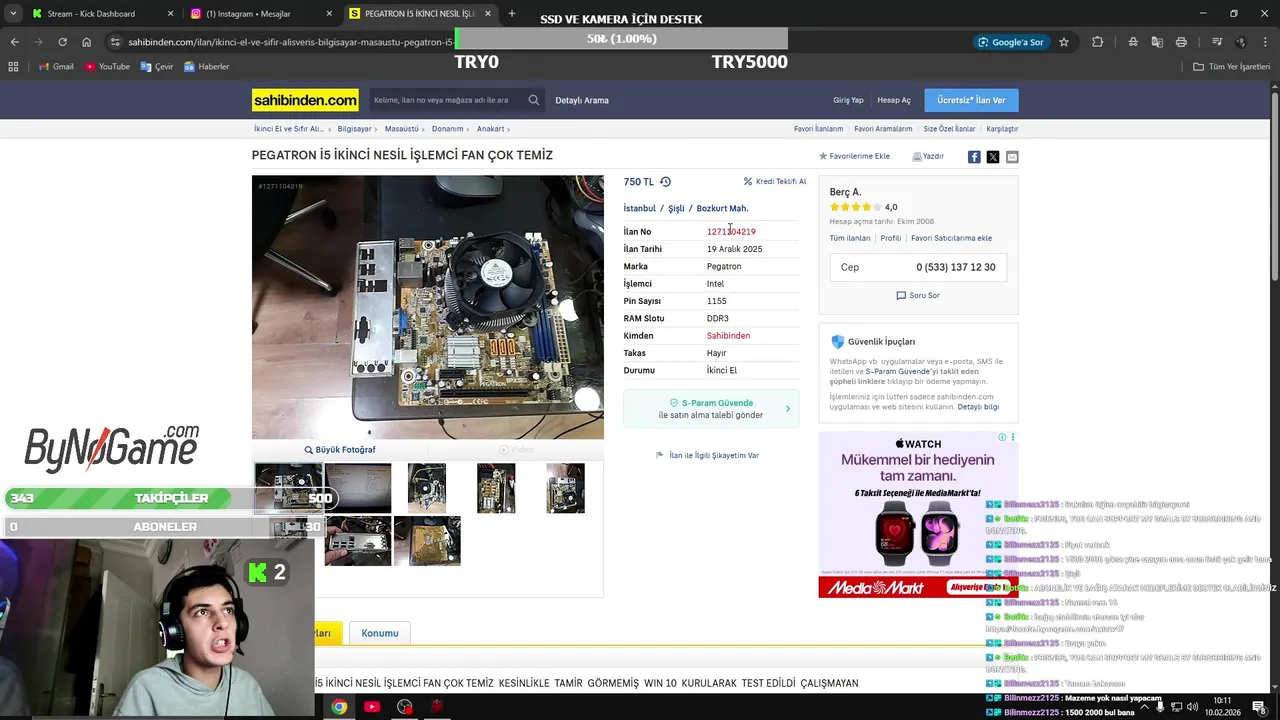
Task: Click Favori Satıcılarıma ekle
Action: tap(951, 239)
